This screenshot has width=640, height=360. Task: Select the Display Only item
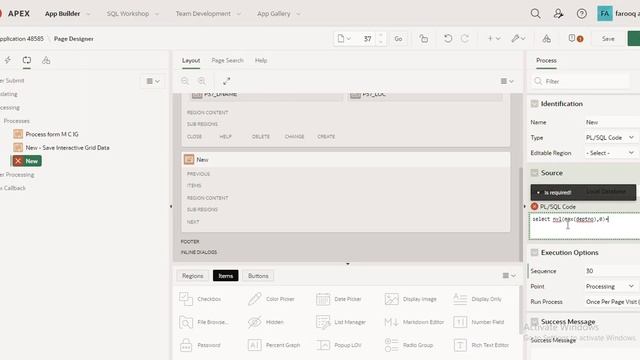477,299
